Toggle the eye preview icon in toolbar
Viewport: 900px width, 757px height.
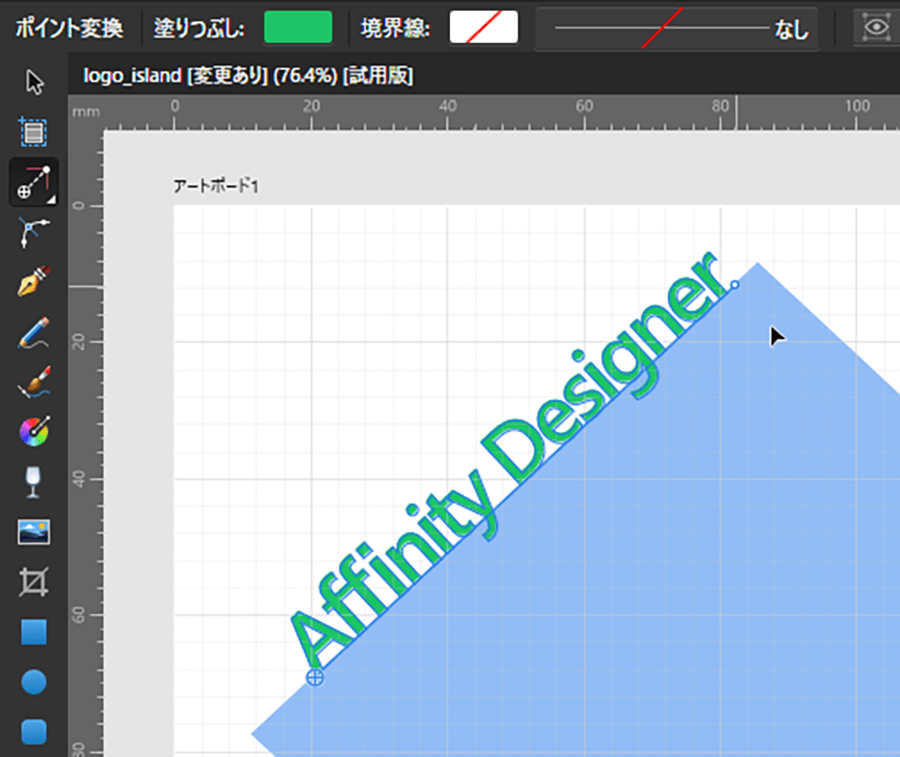[876, 26]
